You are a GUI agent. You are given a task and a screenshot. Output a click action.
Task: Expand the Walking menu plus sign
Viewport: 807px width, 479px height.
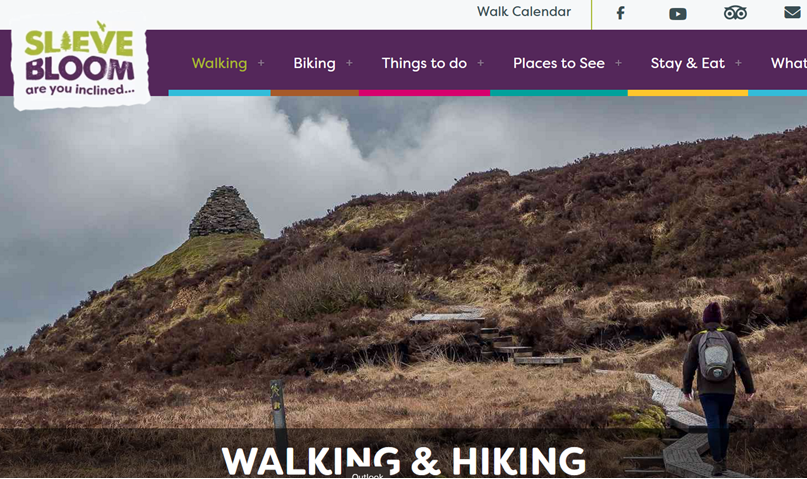click(261, 63)
